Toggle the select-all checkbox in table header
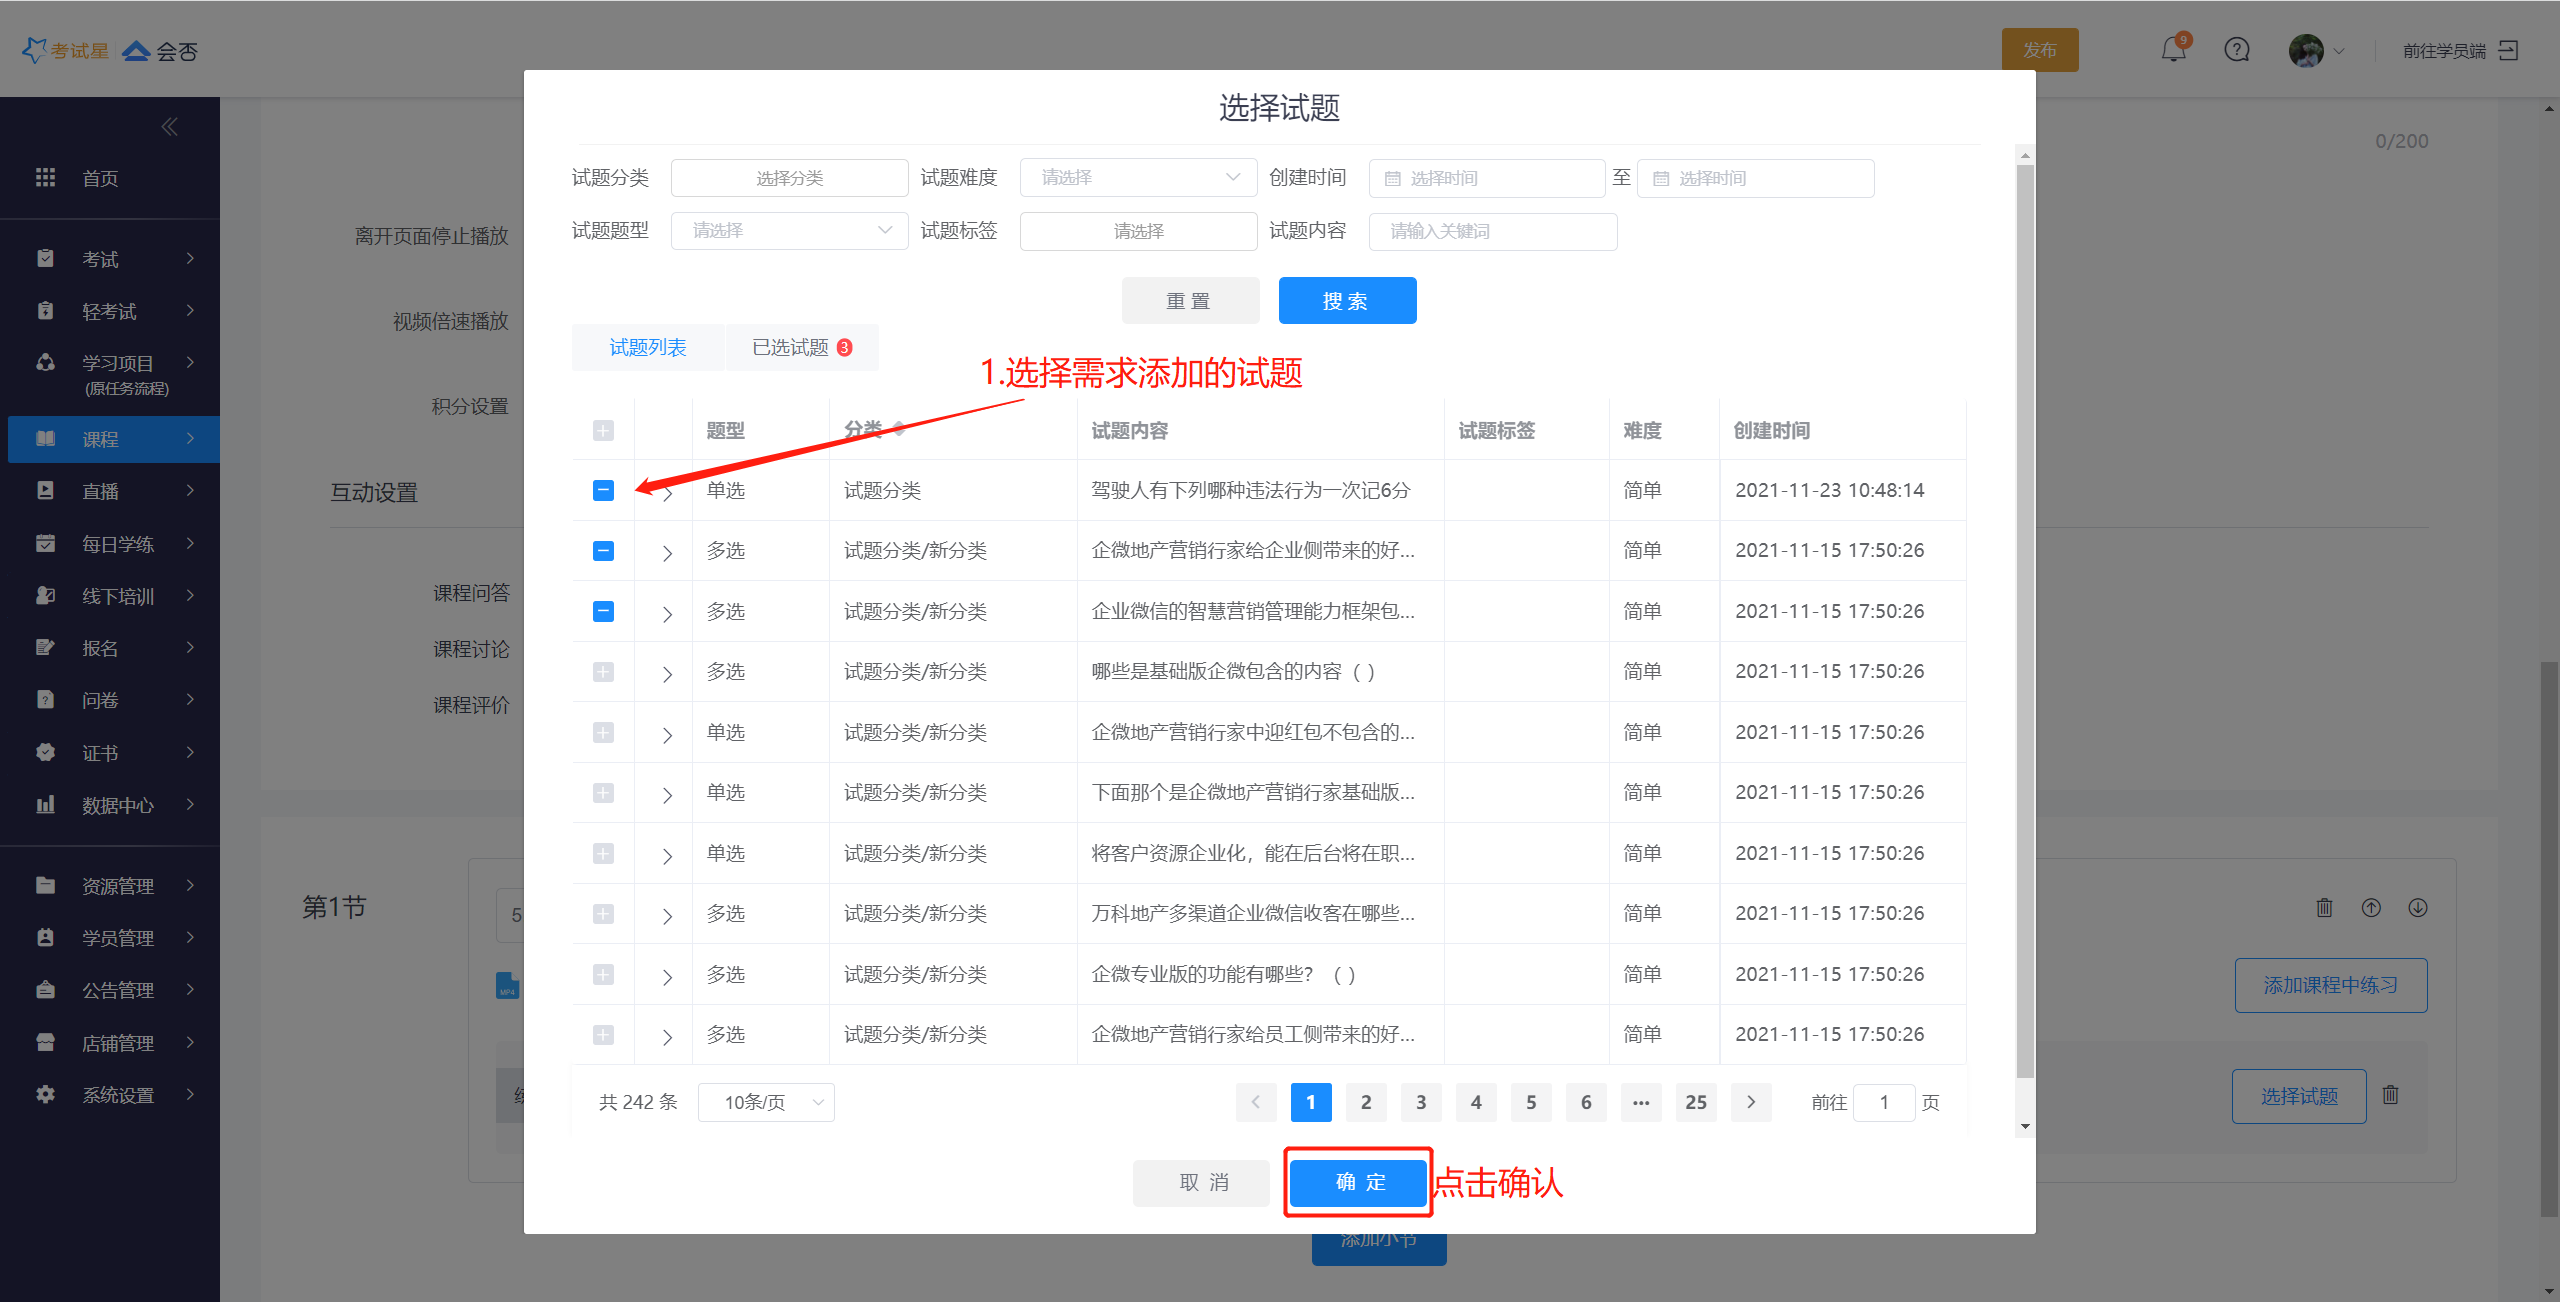 603,431
